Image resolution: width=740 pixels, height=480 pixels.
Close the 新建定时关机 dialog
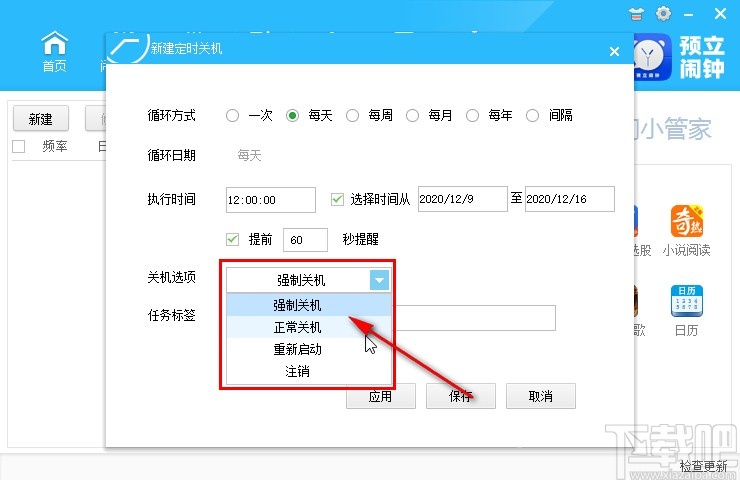[614, 51]
